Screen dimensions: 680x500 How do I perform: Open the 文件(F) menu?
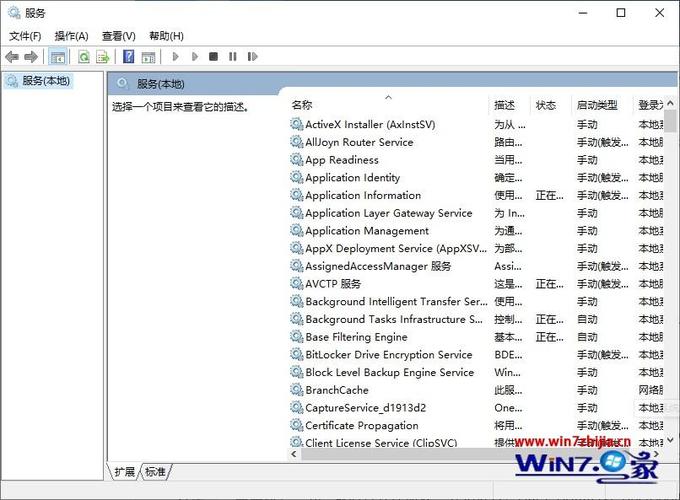[25, 36]
